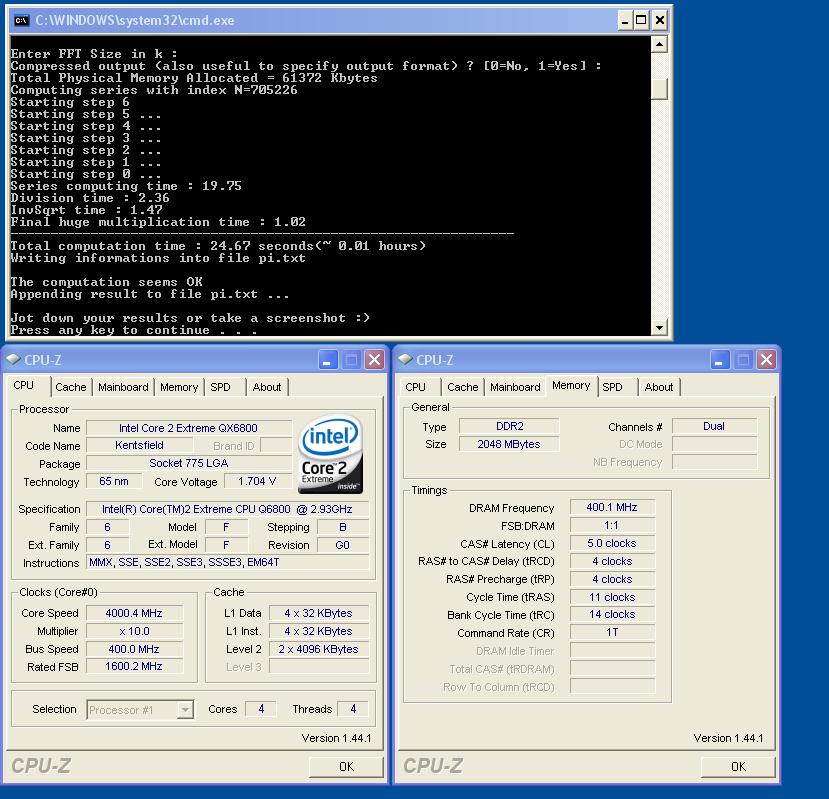Click the Specification field text
The width and height of the screenshot is (829, 799).
point(227,509)
